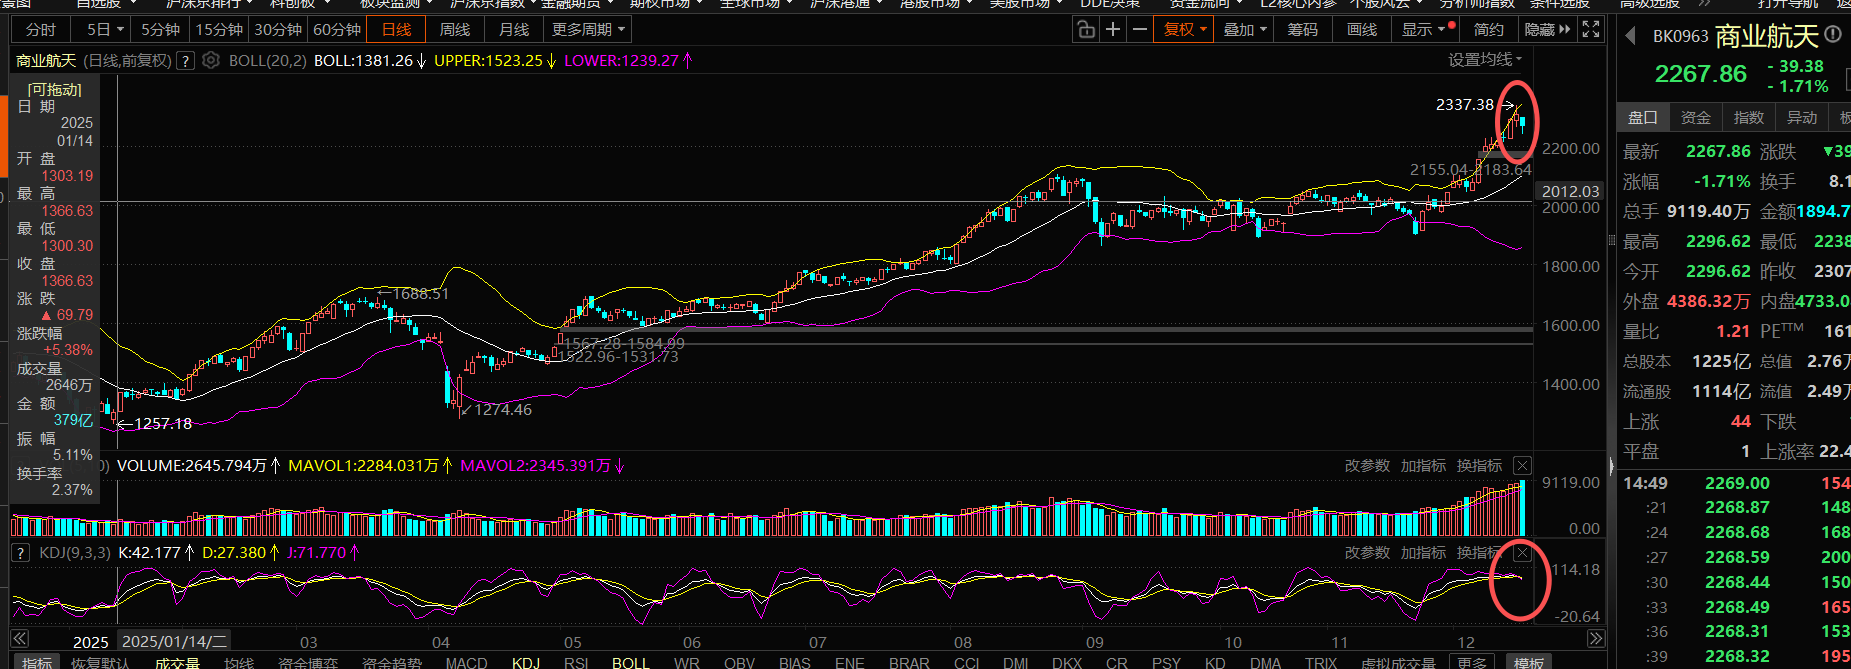1851x669 pixels.
Task: Enter fullscreen chart with expand icon
Action: 1591,30
